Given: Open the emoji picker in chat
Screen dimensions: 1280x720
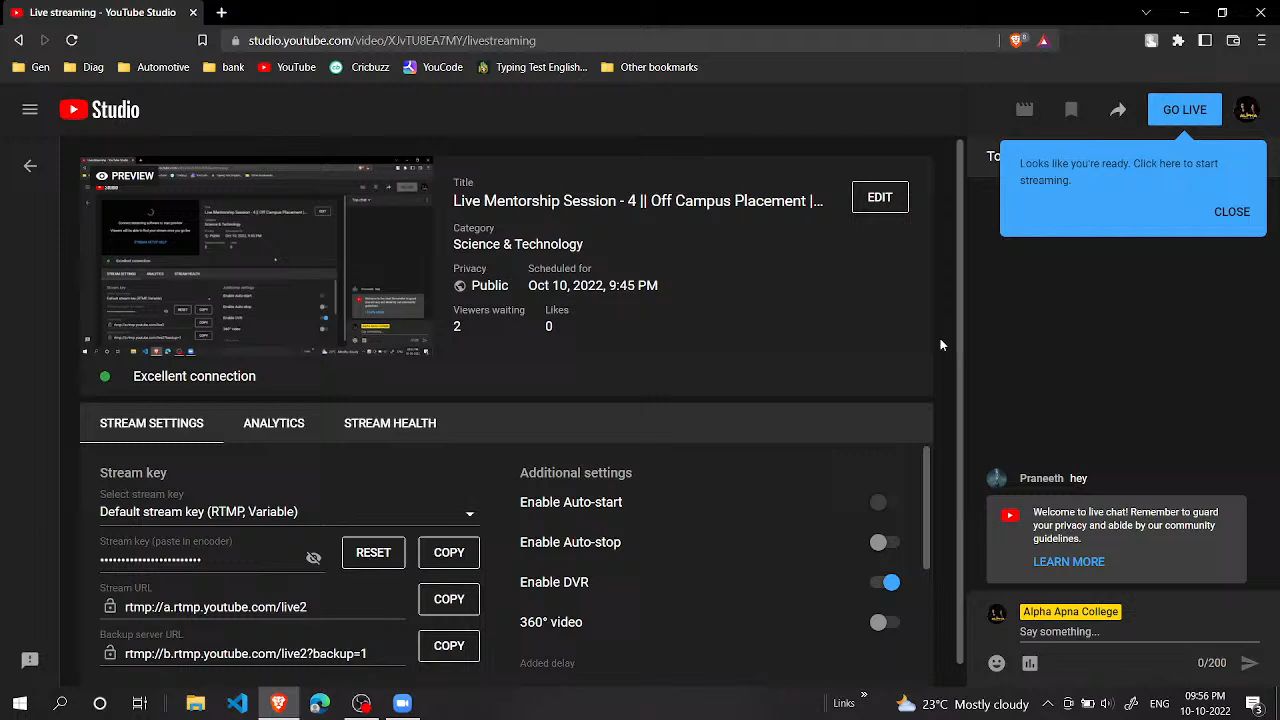Looking at the screenshot, I should tap(996, 663).
